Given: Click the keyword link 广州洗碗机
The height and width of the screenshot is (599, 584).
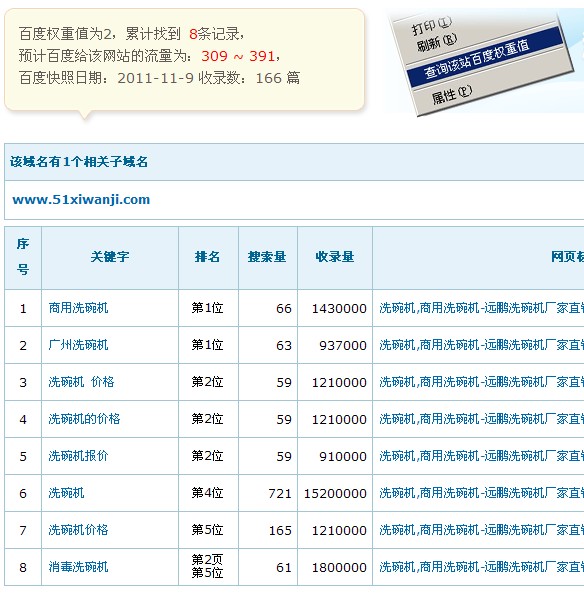Looking at the screenshot, I should coord(78,345).
